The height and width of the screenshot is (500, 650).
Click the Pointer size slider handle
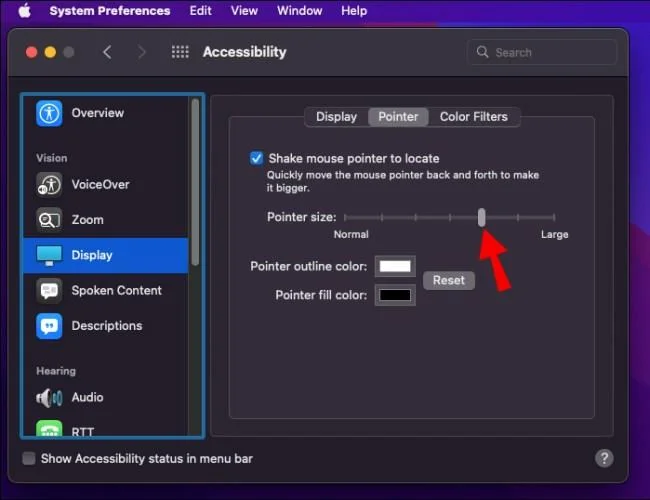tap(481, 217)
